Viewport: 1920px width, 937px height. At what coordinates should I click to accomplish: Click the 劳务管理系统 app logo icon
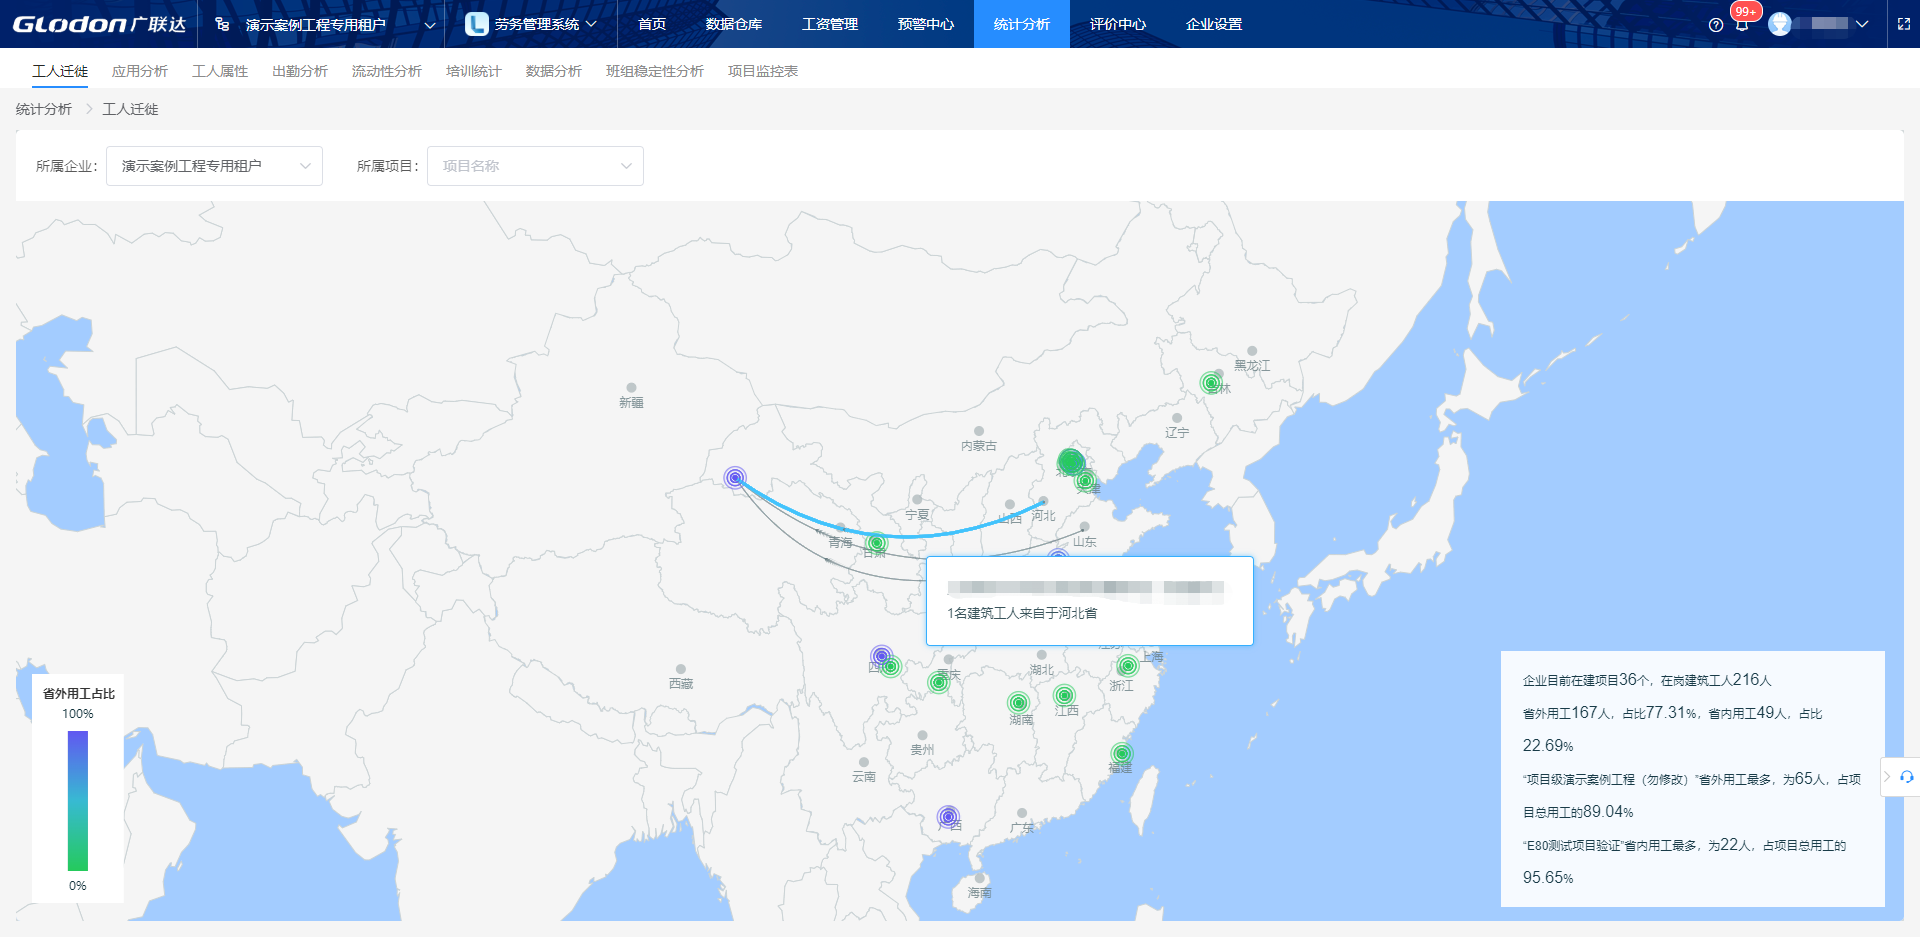477,24
